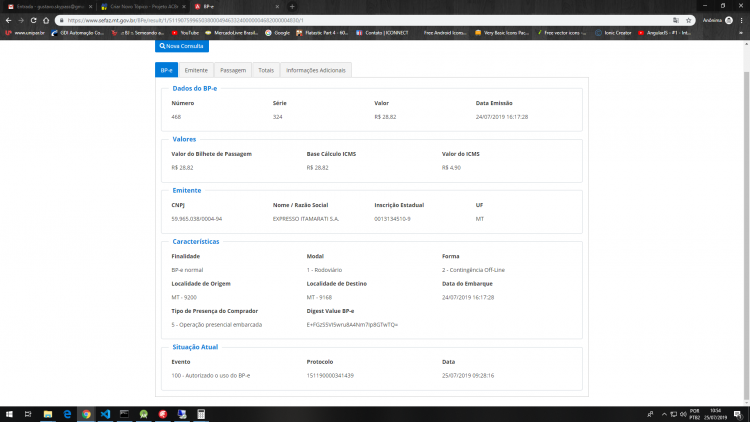
Task: Click the volume speaker tray icon
Action: 683,414
